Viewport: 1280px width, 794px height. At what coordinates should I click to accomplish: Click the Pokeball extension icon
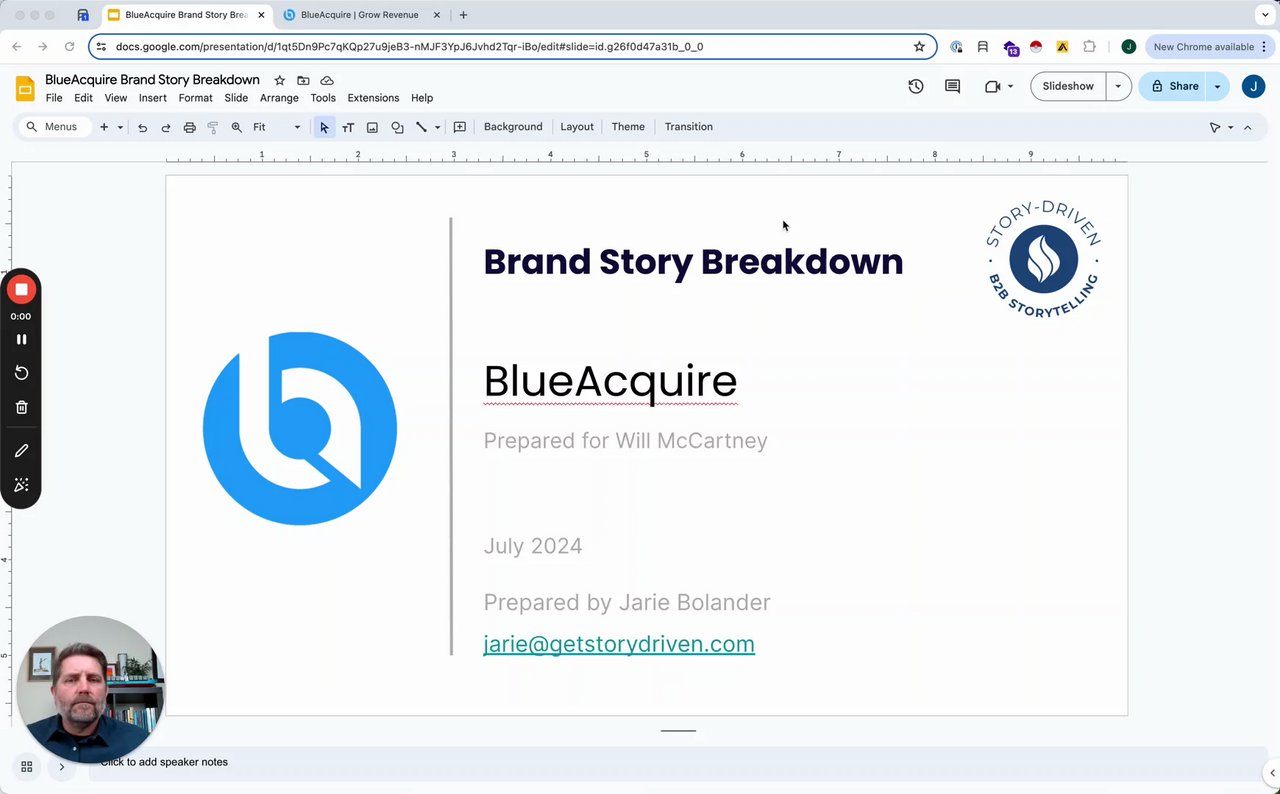tap(1036, 46)
